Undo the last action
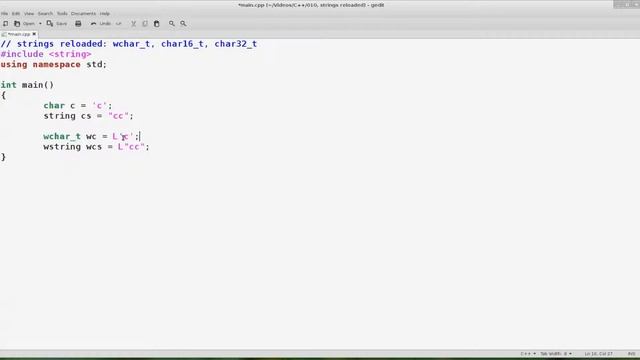Screen dimensions: 640x360 [x=100, y=24]
